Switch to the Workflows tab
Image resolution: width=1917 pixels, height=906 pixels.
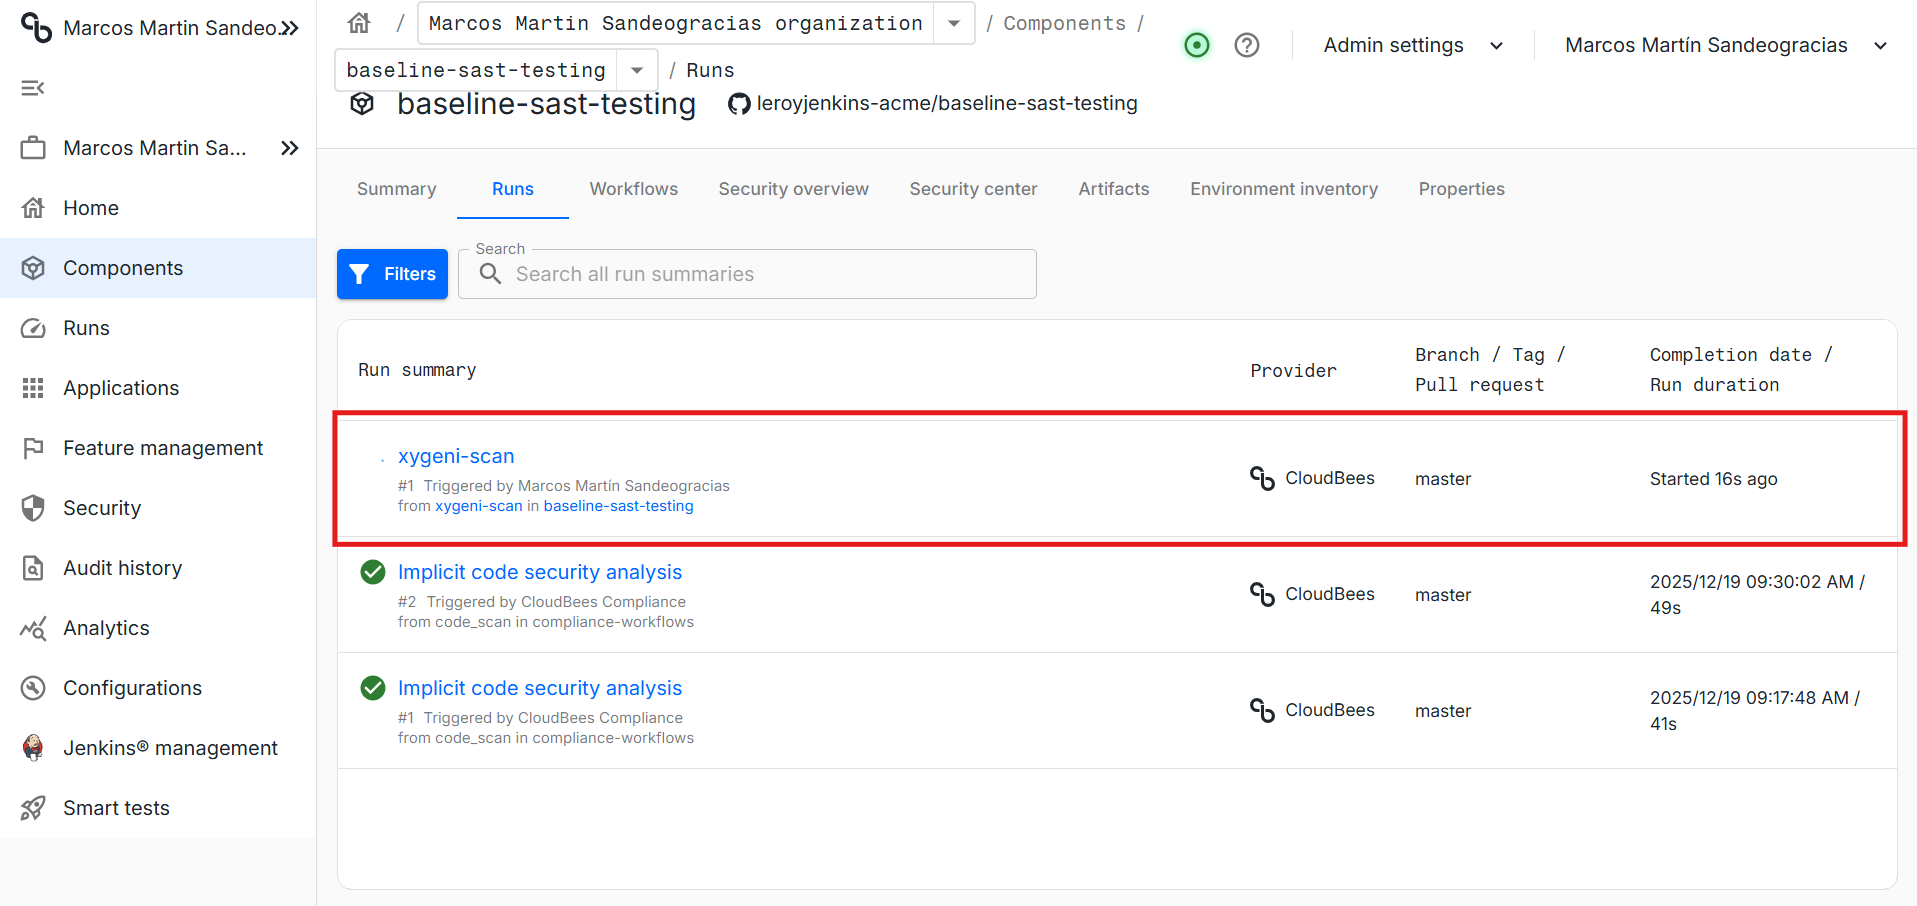coord(633,189)
